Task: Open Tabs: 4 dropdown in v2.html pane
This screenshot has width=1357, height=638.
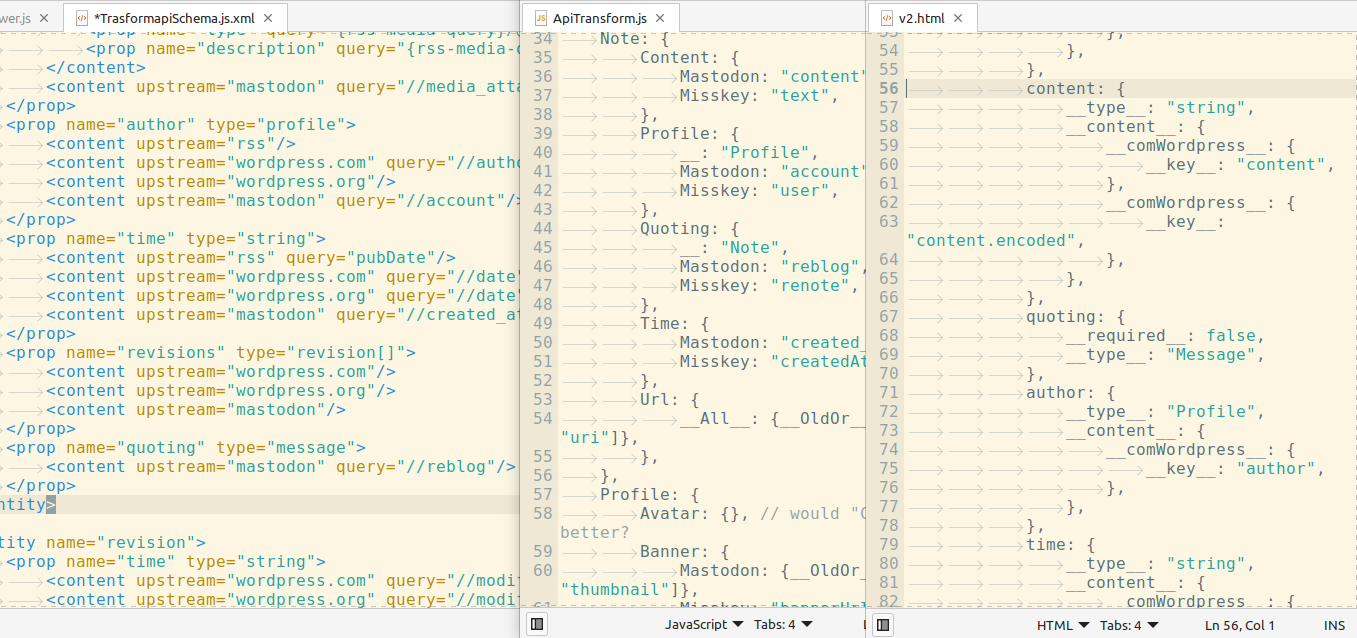Action: coord(1129,625)
